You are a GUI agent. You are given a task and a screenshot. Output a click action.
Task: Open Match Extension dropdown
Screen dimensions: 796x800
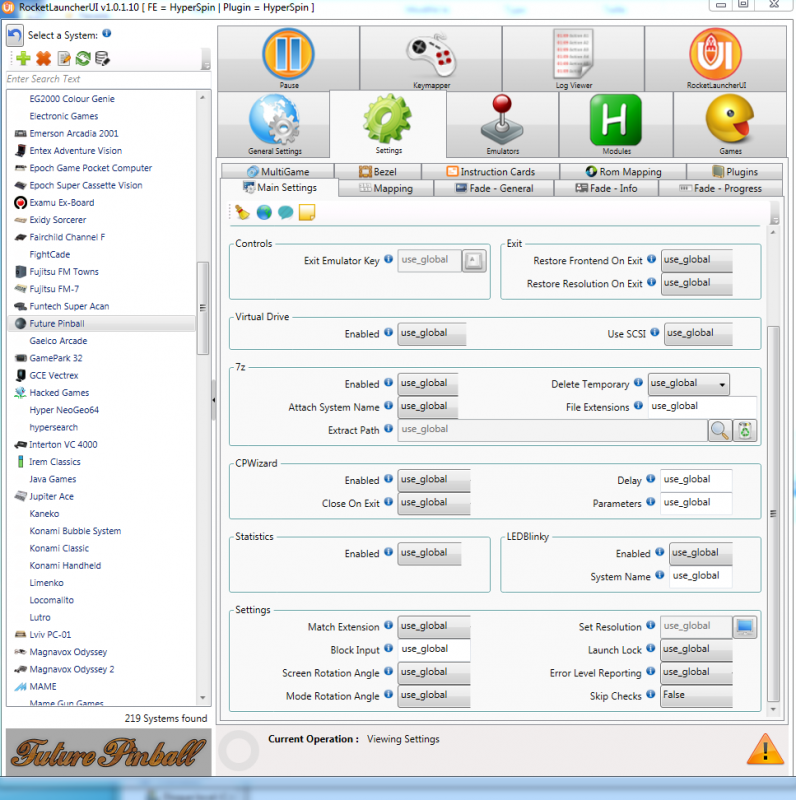434,627
